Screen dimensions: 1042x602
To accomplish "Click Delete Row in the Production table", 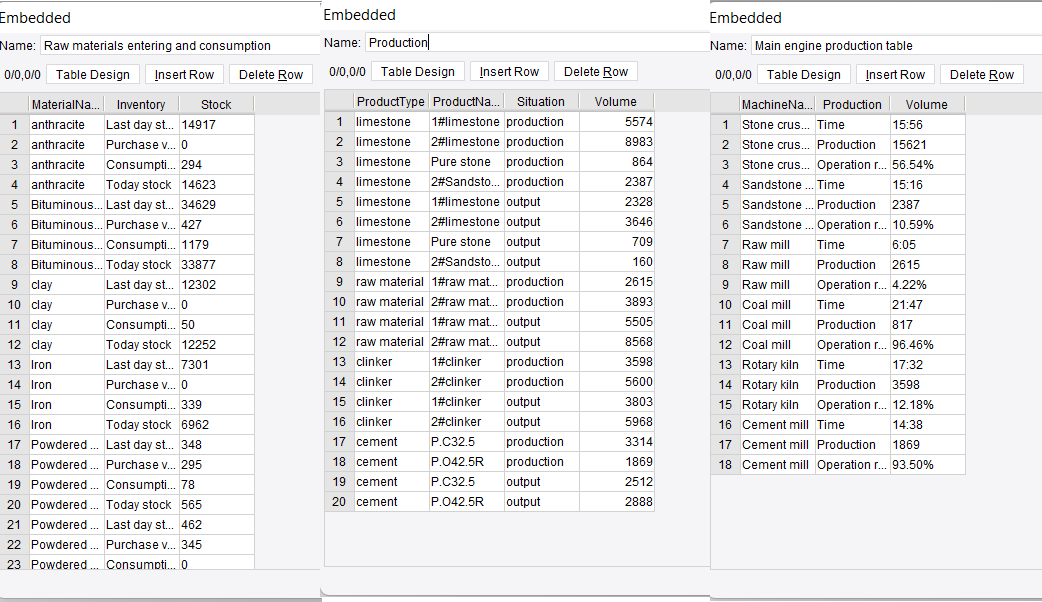I will (x=596, y=71).
